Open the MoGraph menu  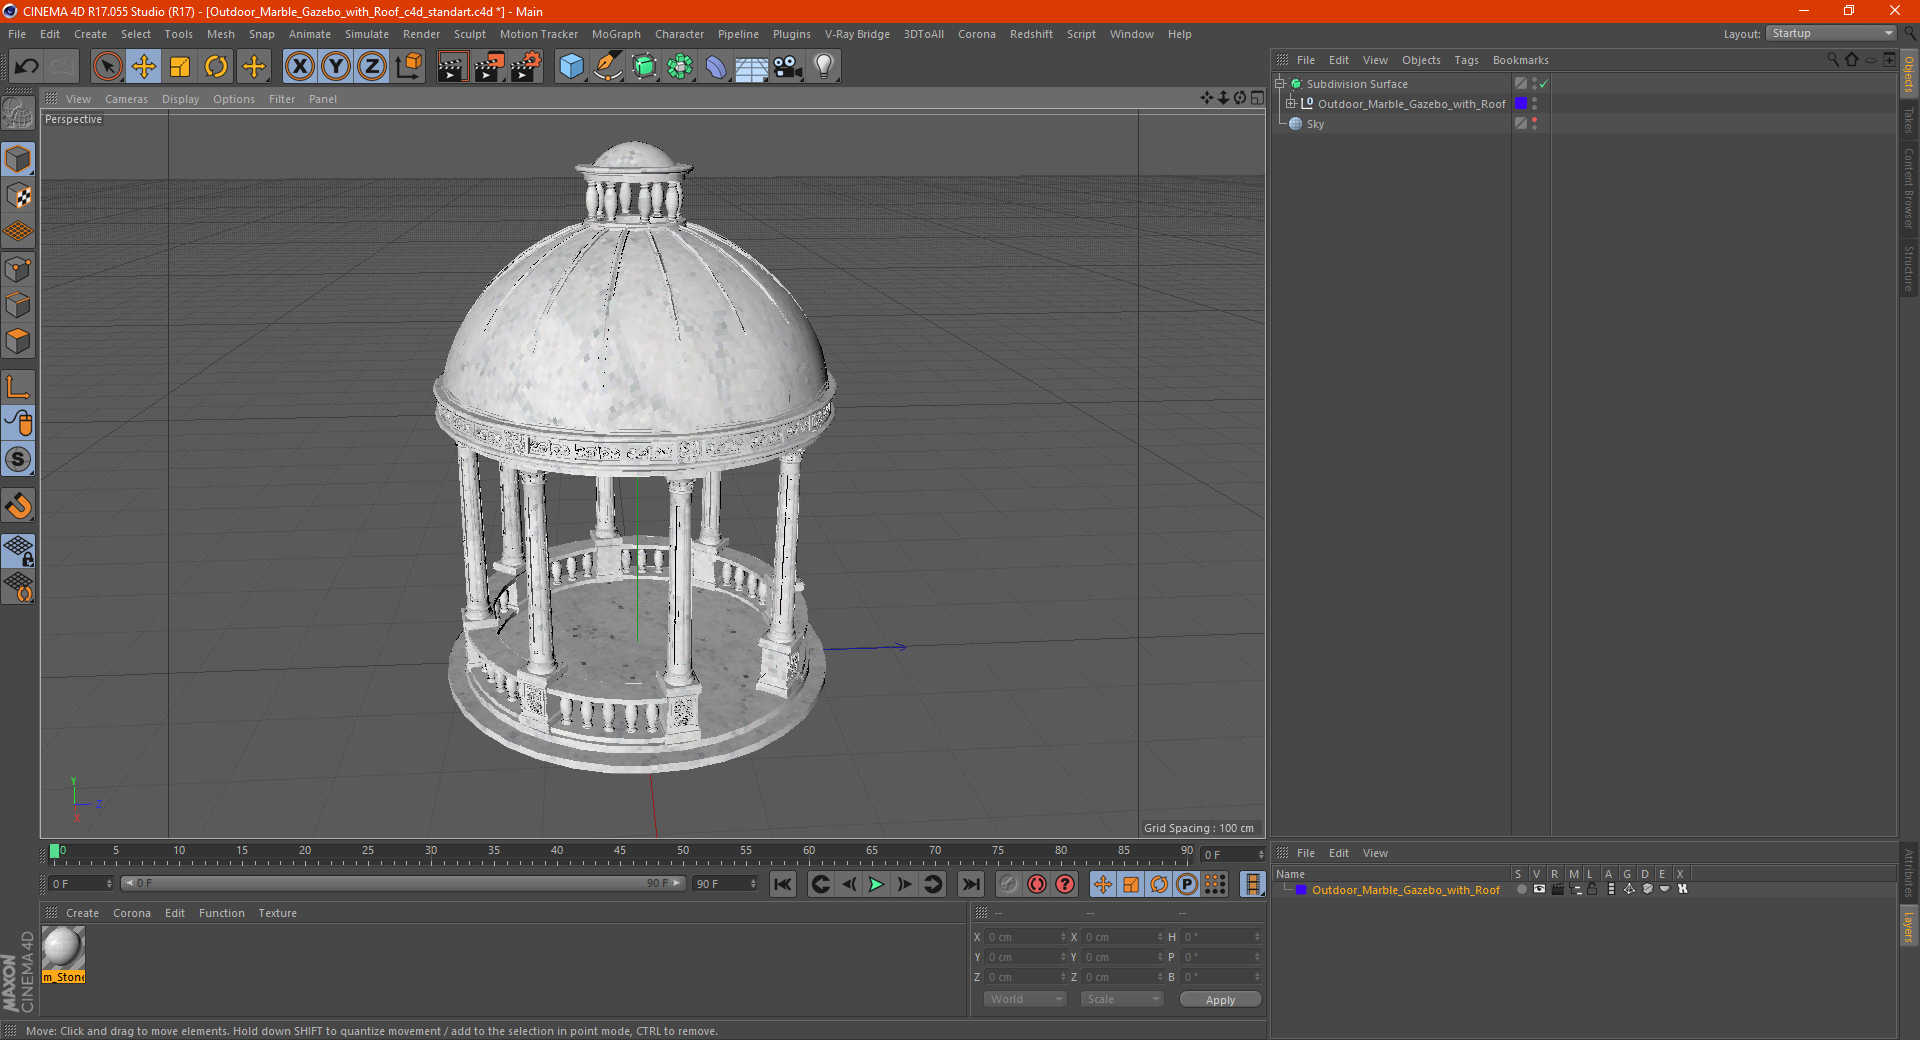coord(616,34)
